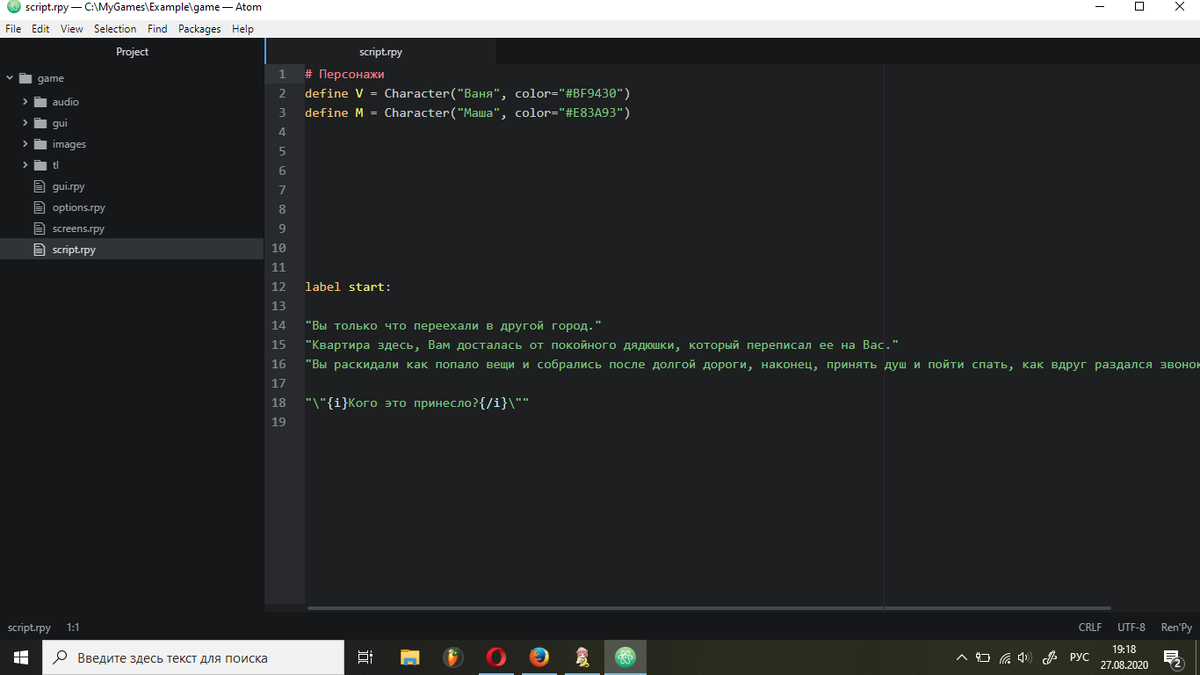Collapse the game root folder

pos(10,78)
